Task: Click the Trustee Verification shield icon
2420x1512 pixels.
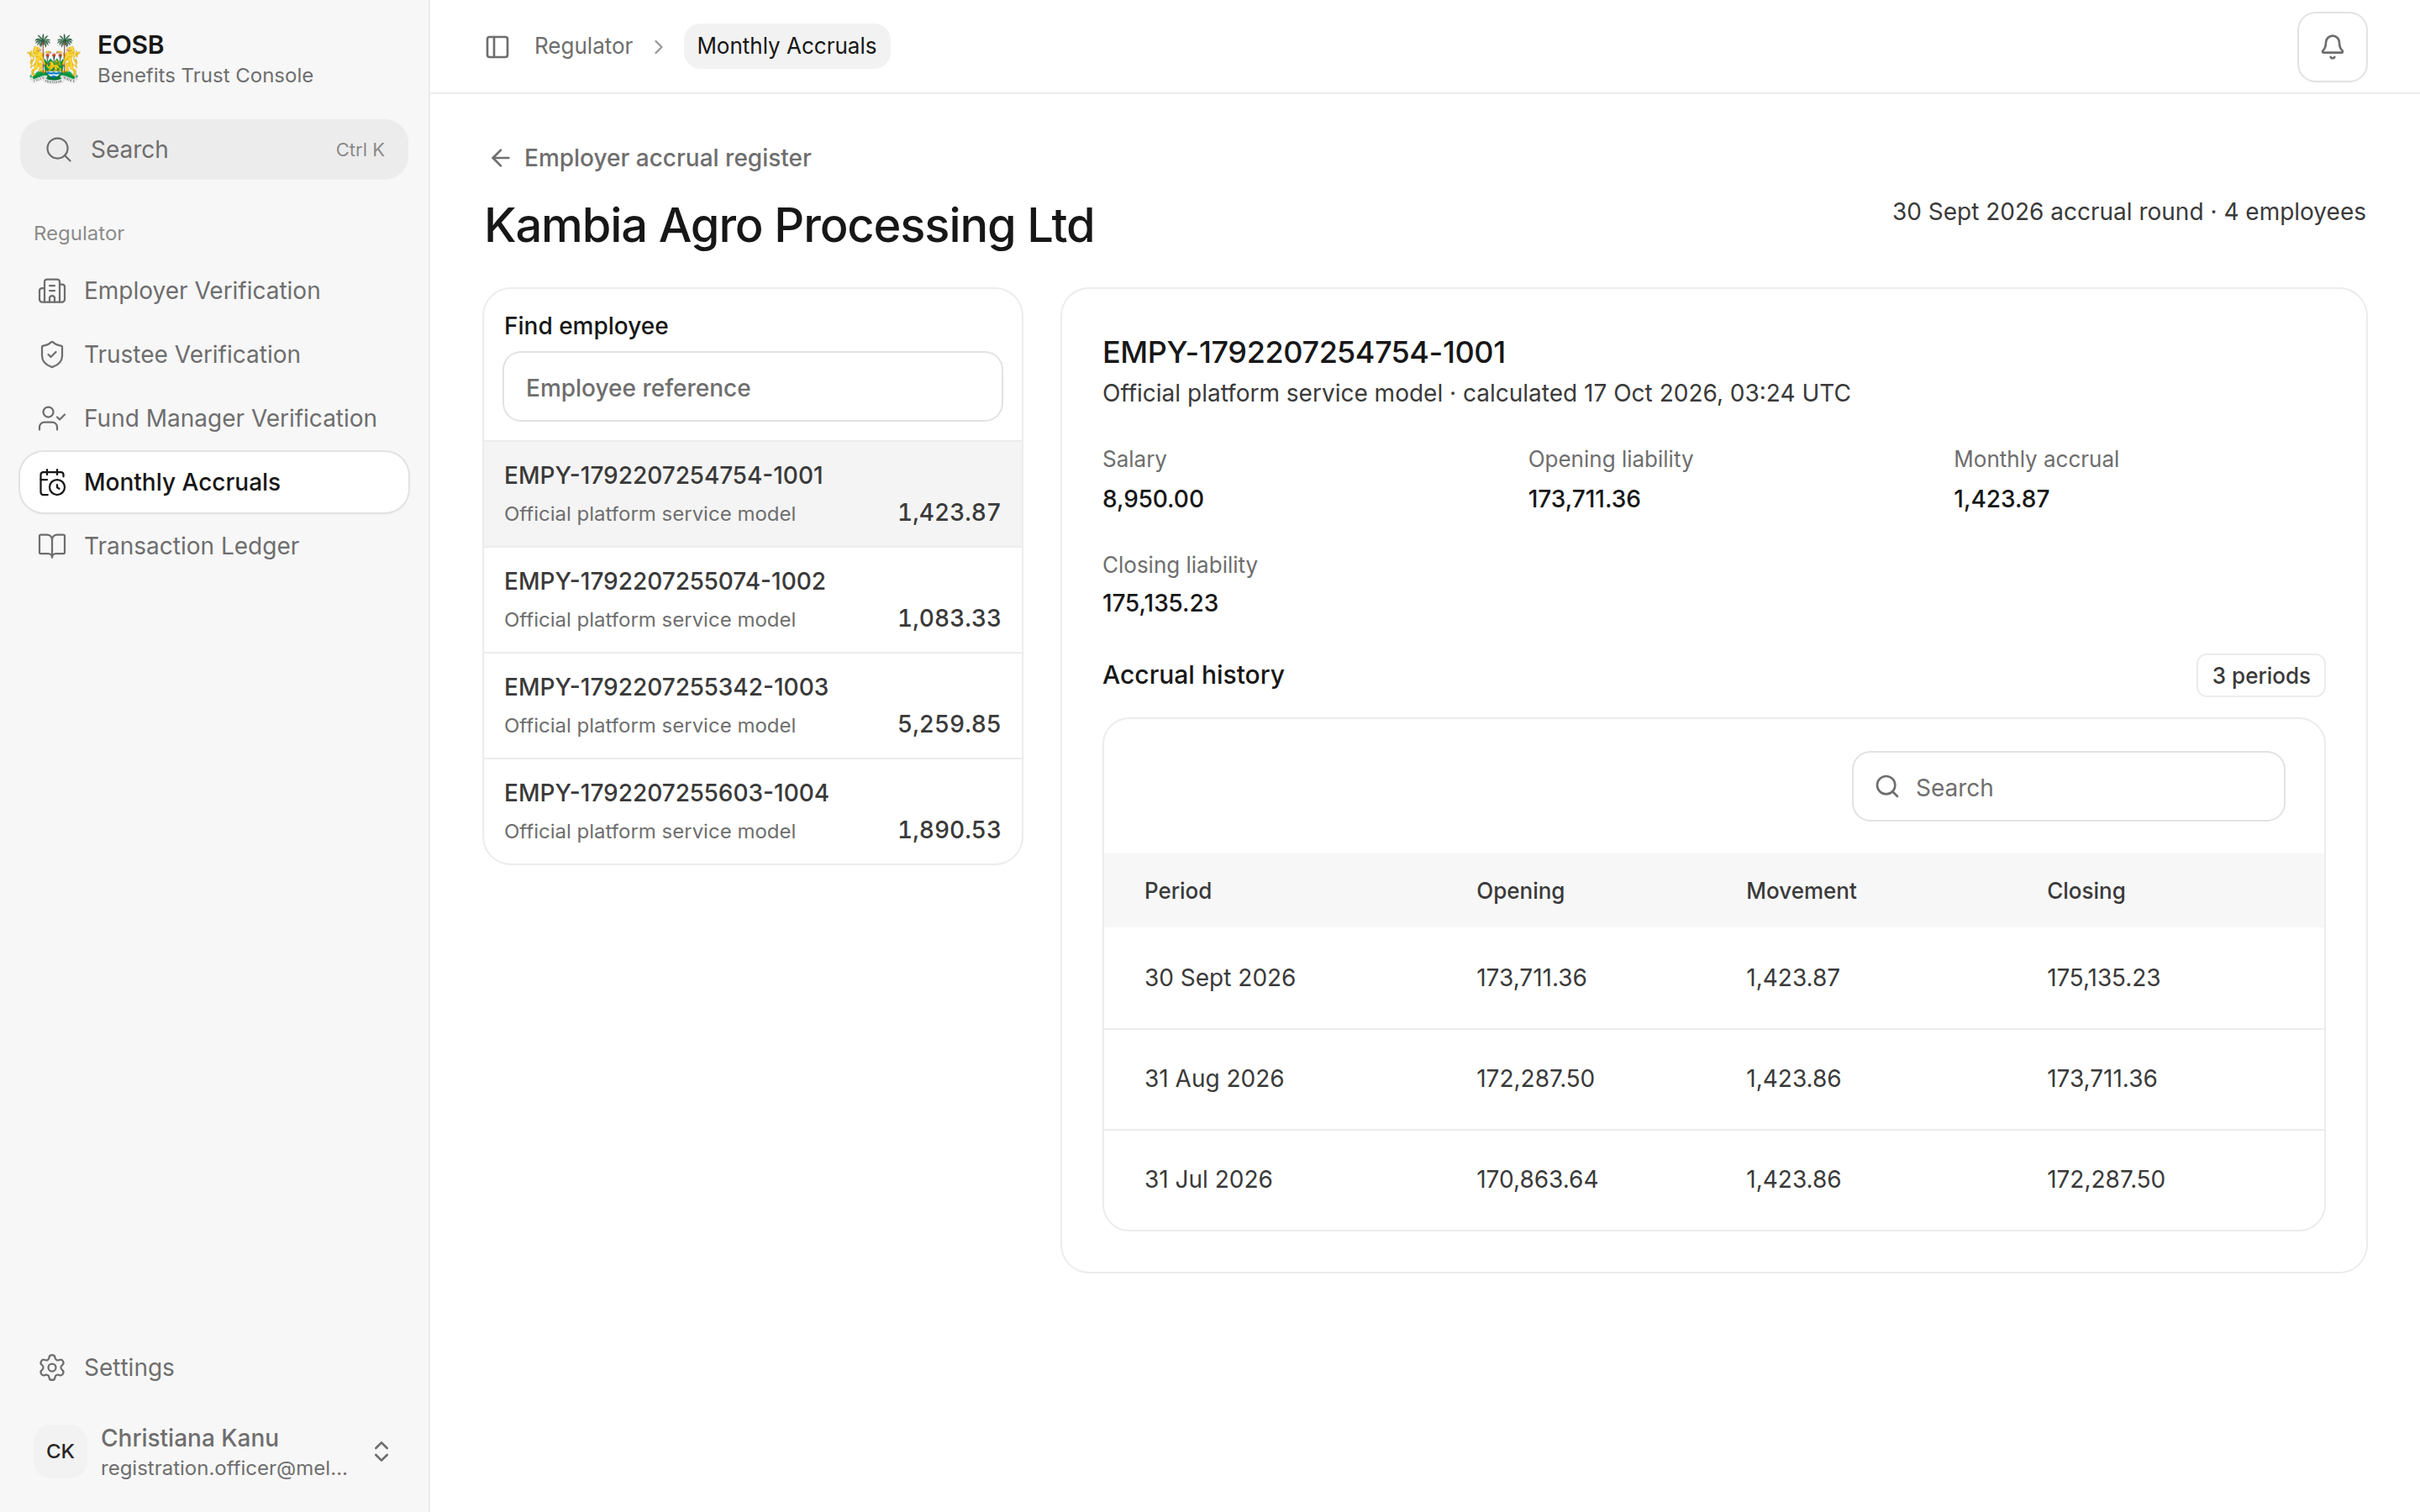Action: (x=52, y=355)
